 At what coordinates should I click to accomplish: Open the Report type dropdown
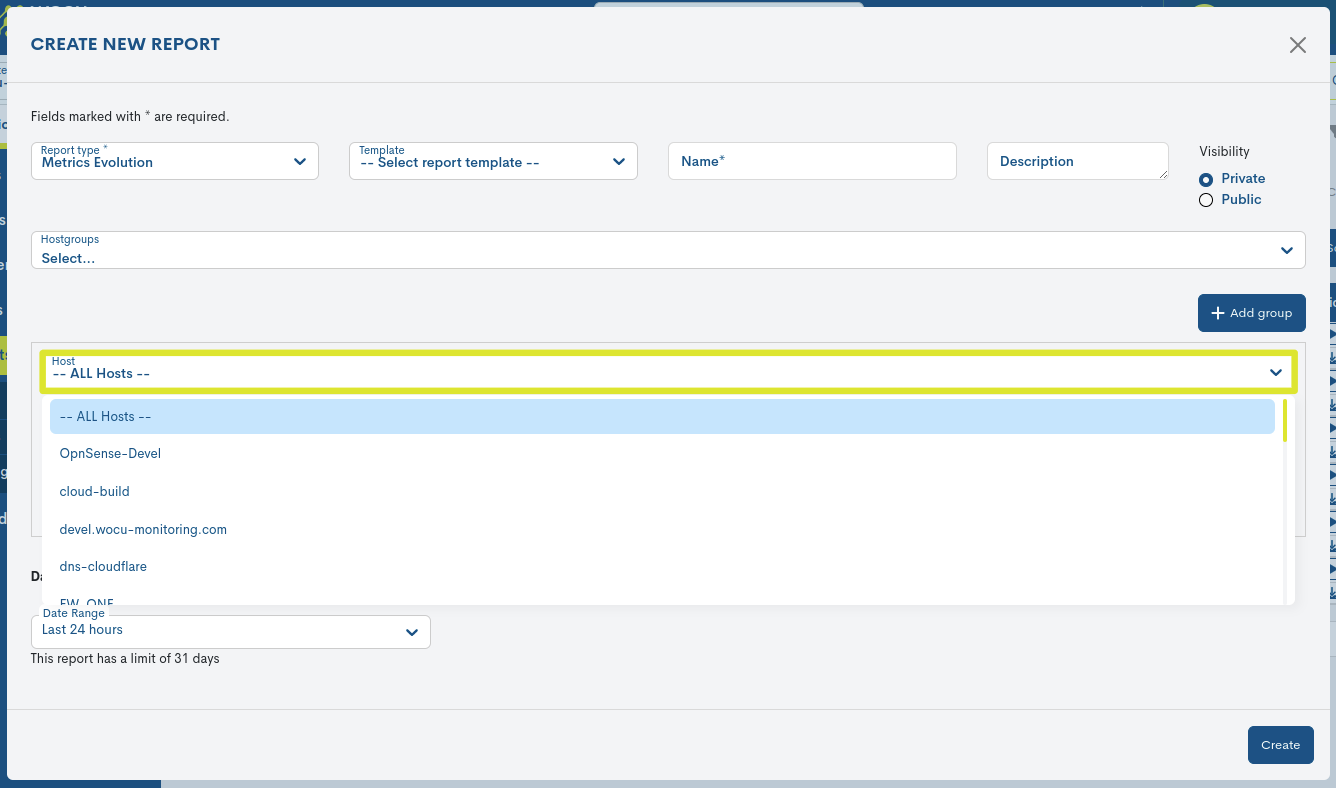(175, 161)
